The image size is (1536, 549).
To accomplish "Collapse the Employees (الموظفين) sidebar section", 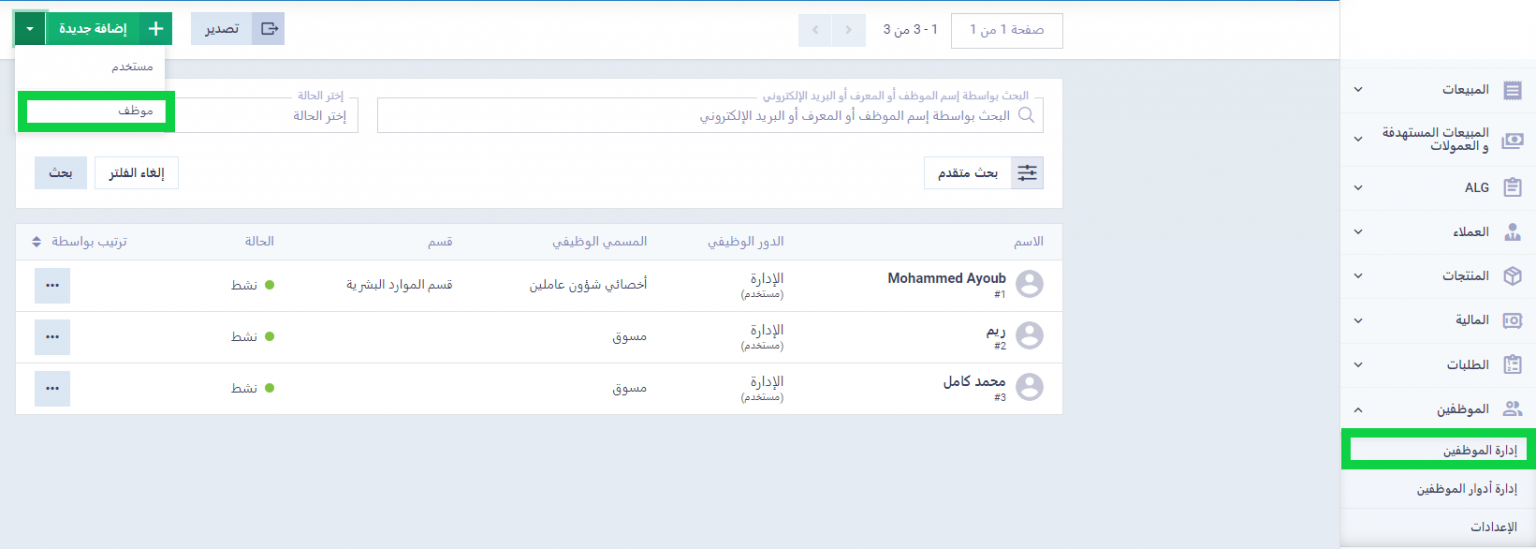I will click(1357, 409).
